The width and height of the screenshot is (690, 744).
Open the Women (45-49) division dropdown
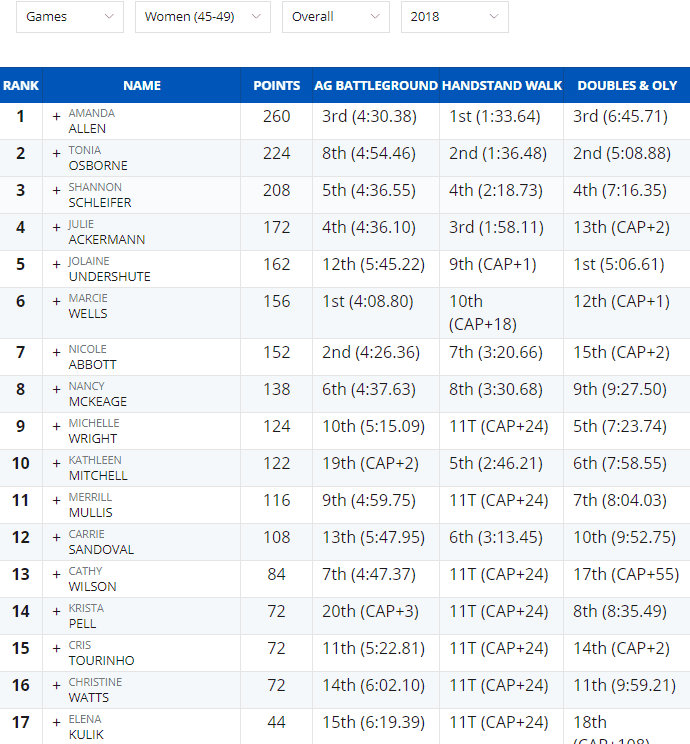click(203, 17)
